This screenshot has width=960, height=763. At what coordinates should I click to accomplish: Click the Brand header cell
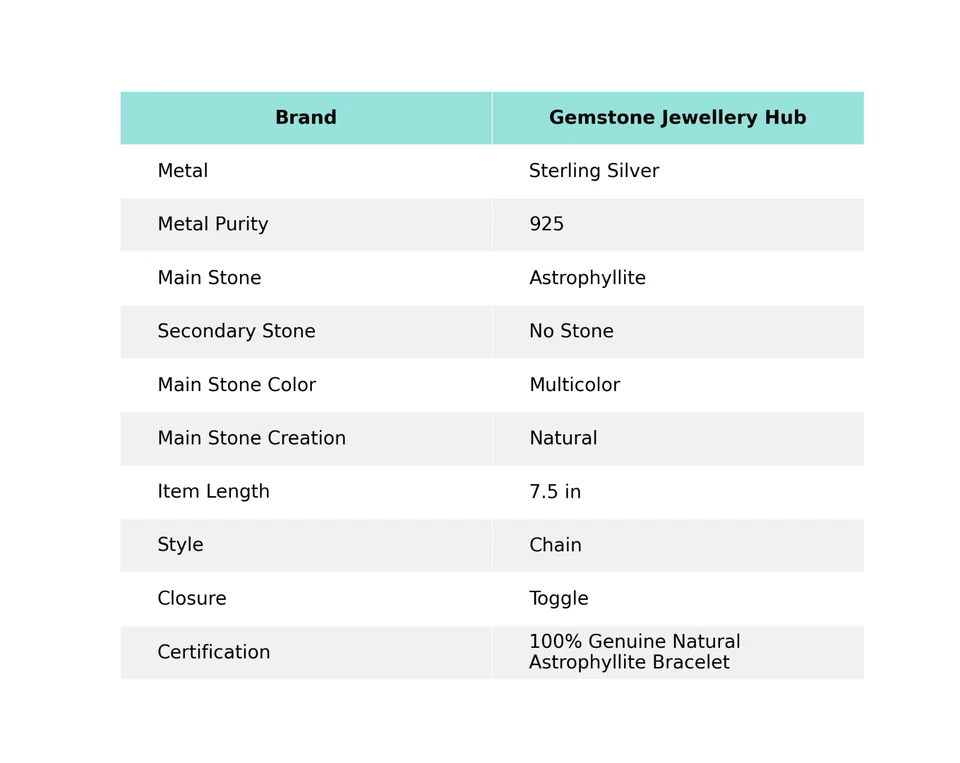(305, 118)
